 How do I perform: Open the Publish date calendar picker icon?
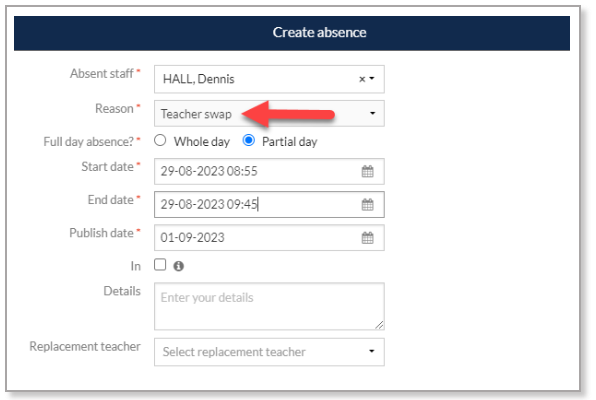tap(367, 238)
